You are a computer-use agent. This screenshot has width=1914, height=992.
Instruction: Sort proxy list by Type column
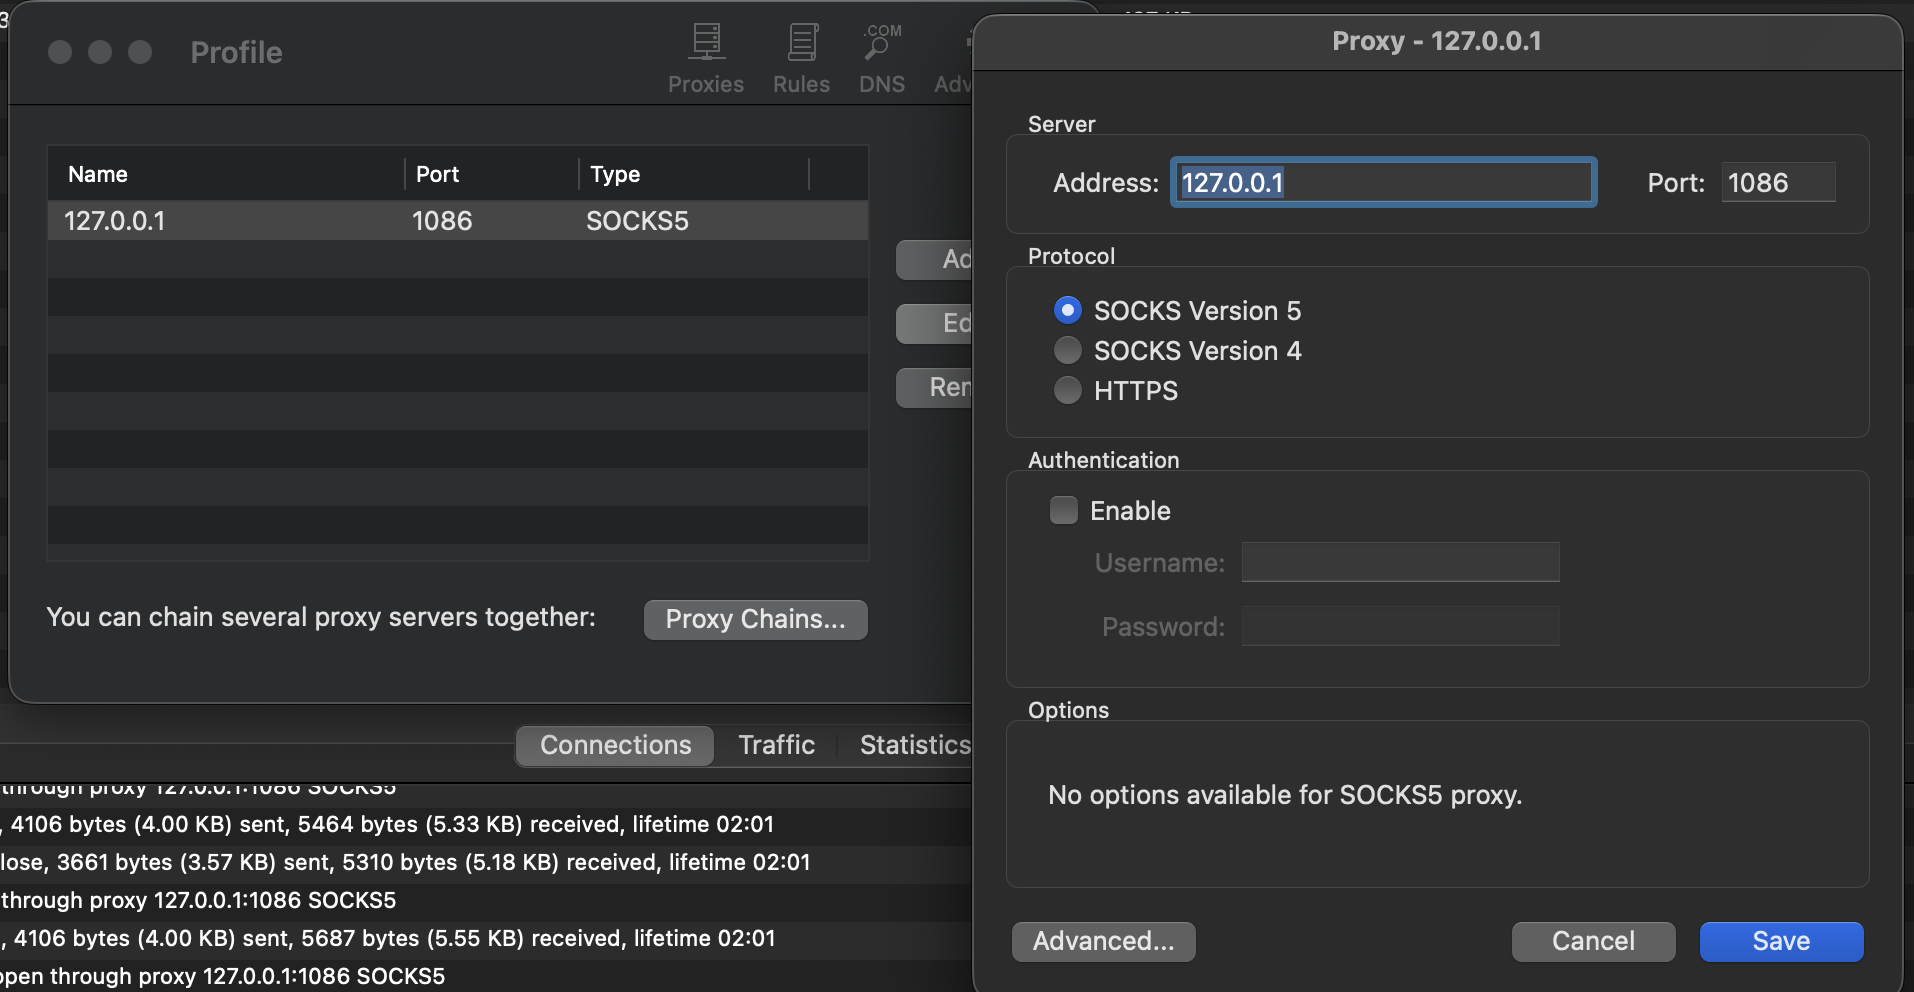pos(692,174)
